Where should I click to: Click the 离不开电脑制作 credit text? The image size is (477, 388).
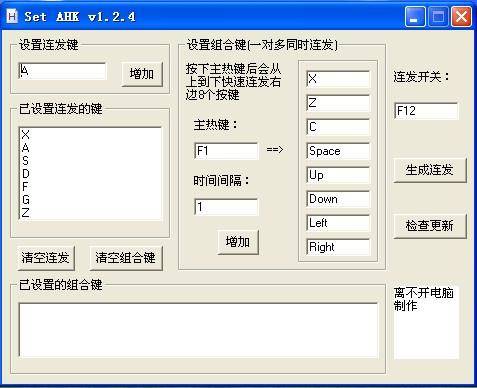[x=423, y=299]
